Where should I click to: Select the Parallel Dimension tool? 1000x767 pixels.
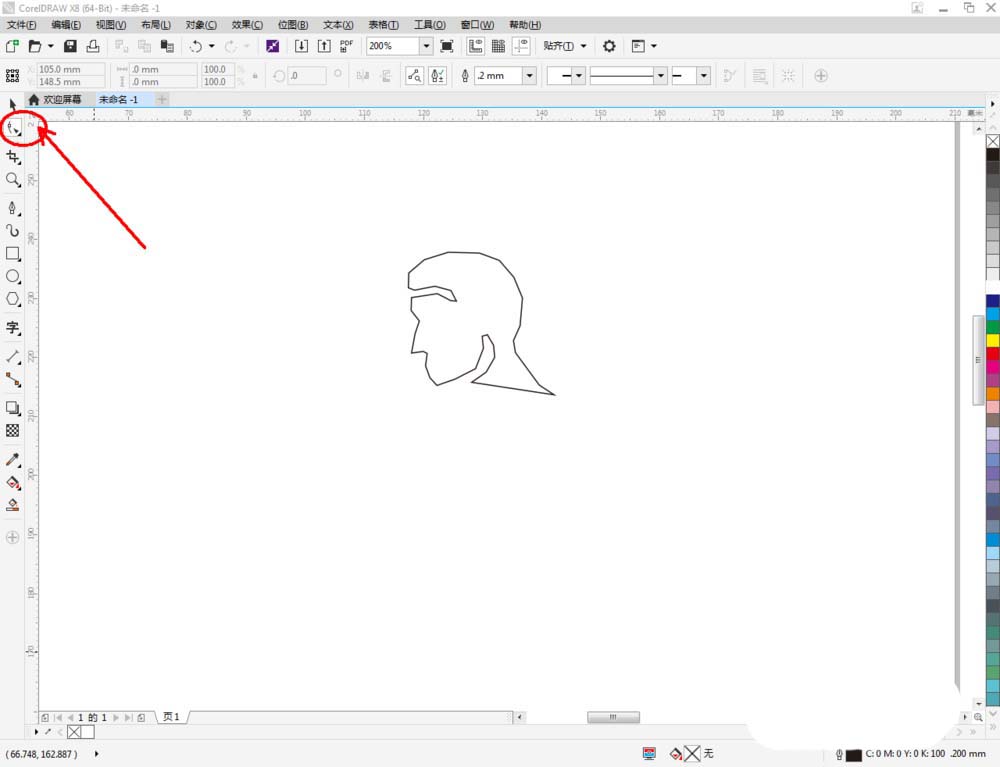pos(13,356)
